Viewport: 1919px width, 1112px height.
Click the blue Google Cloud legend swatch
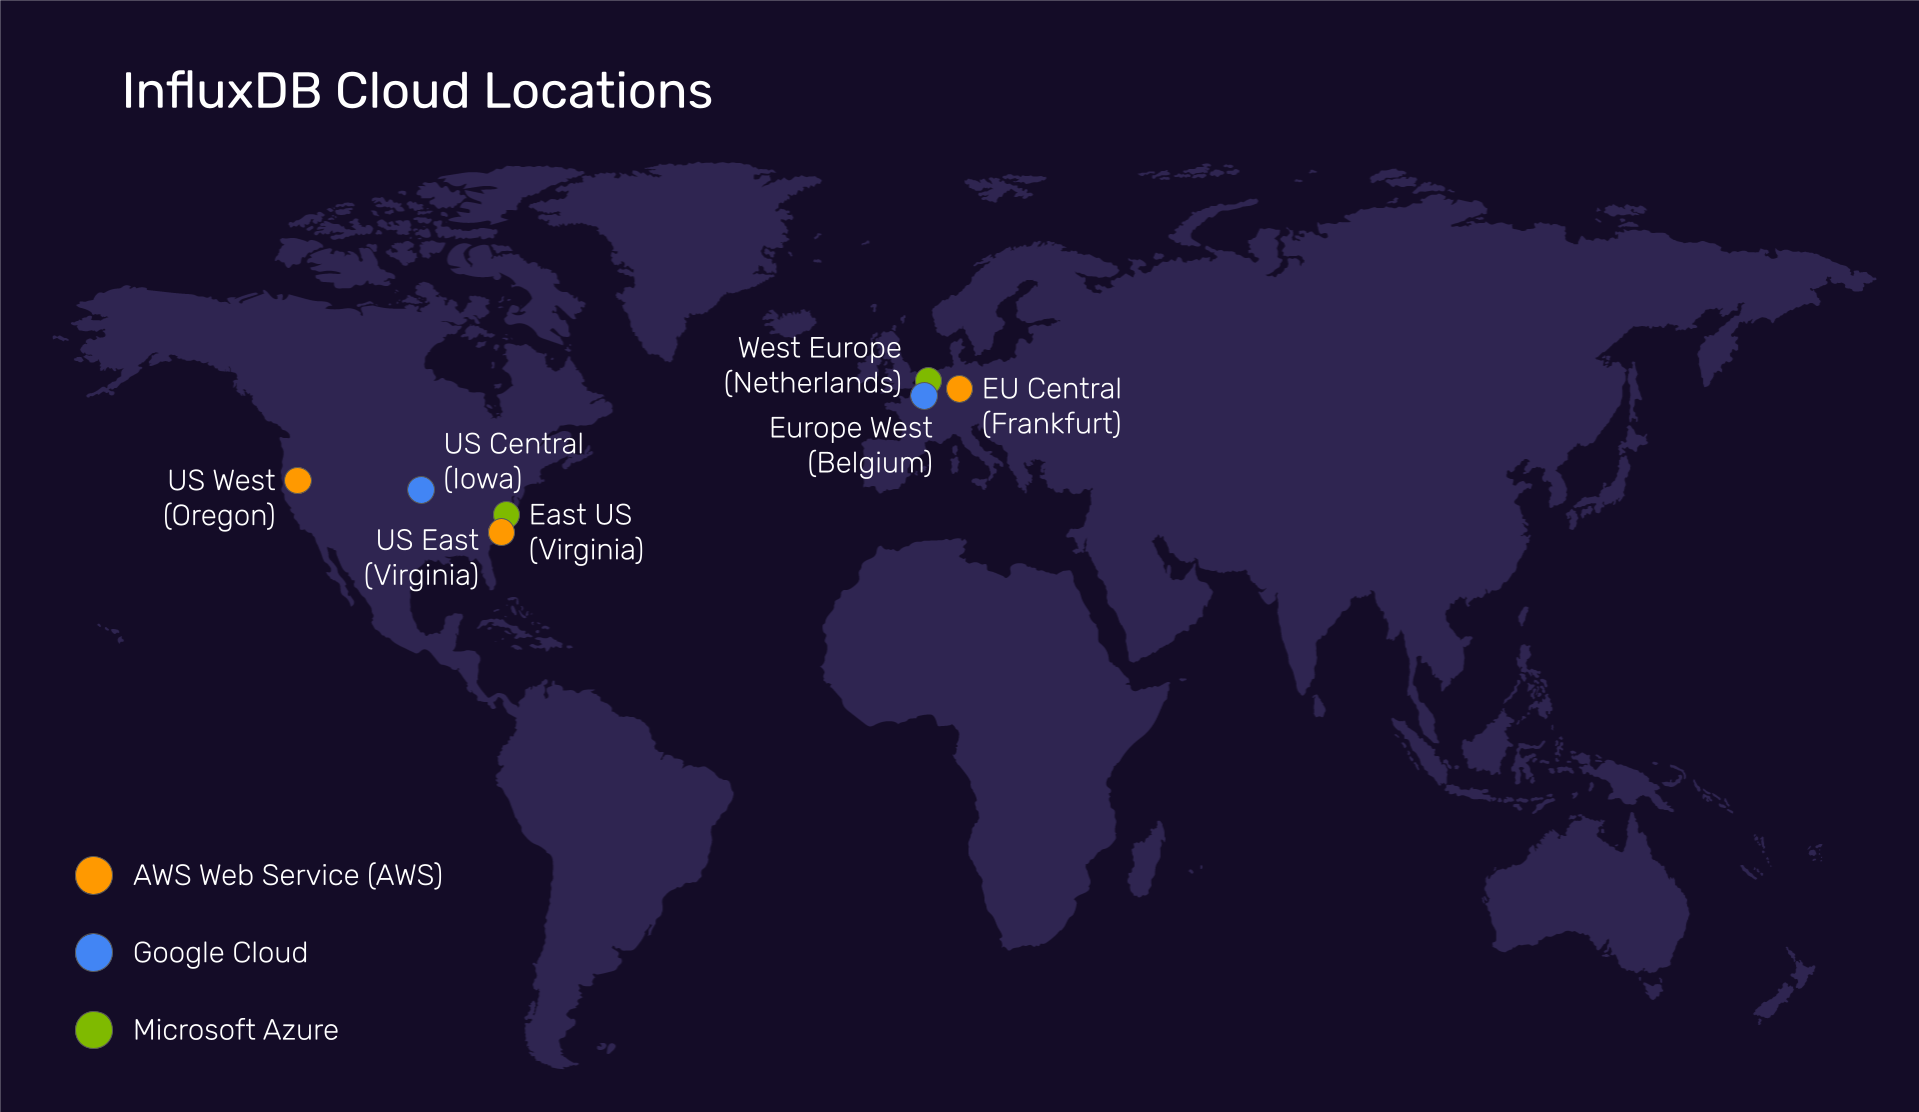click(94, 953)
